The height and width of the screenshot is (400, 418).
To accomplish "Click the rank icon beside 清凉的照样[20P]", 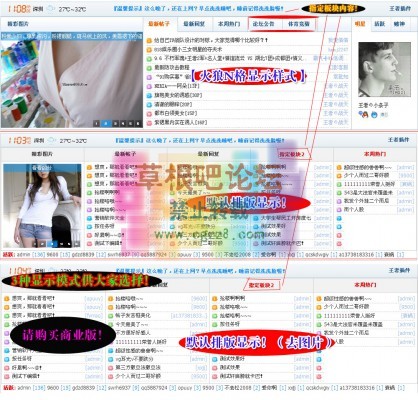I will click(x=149, y=105).
